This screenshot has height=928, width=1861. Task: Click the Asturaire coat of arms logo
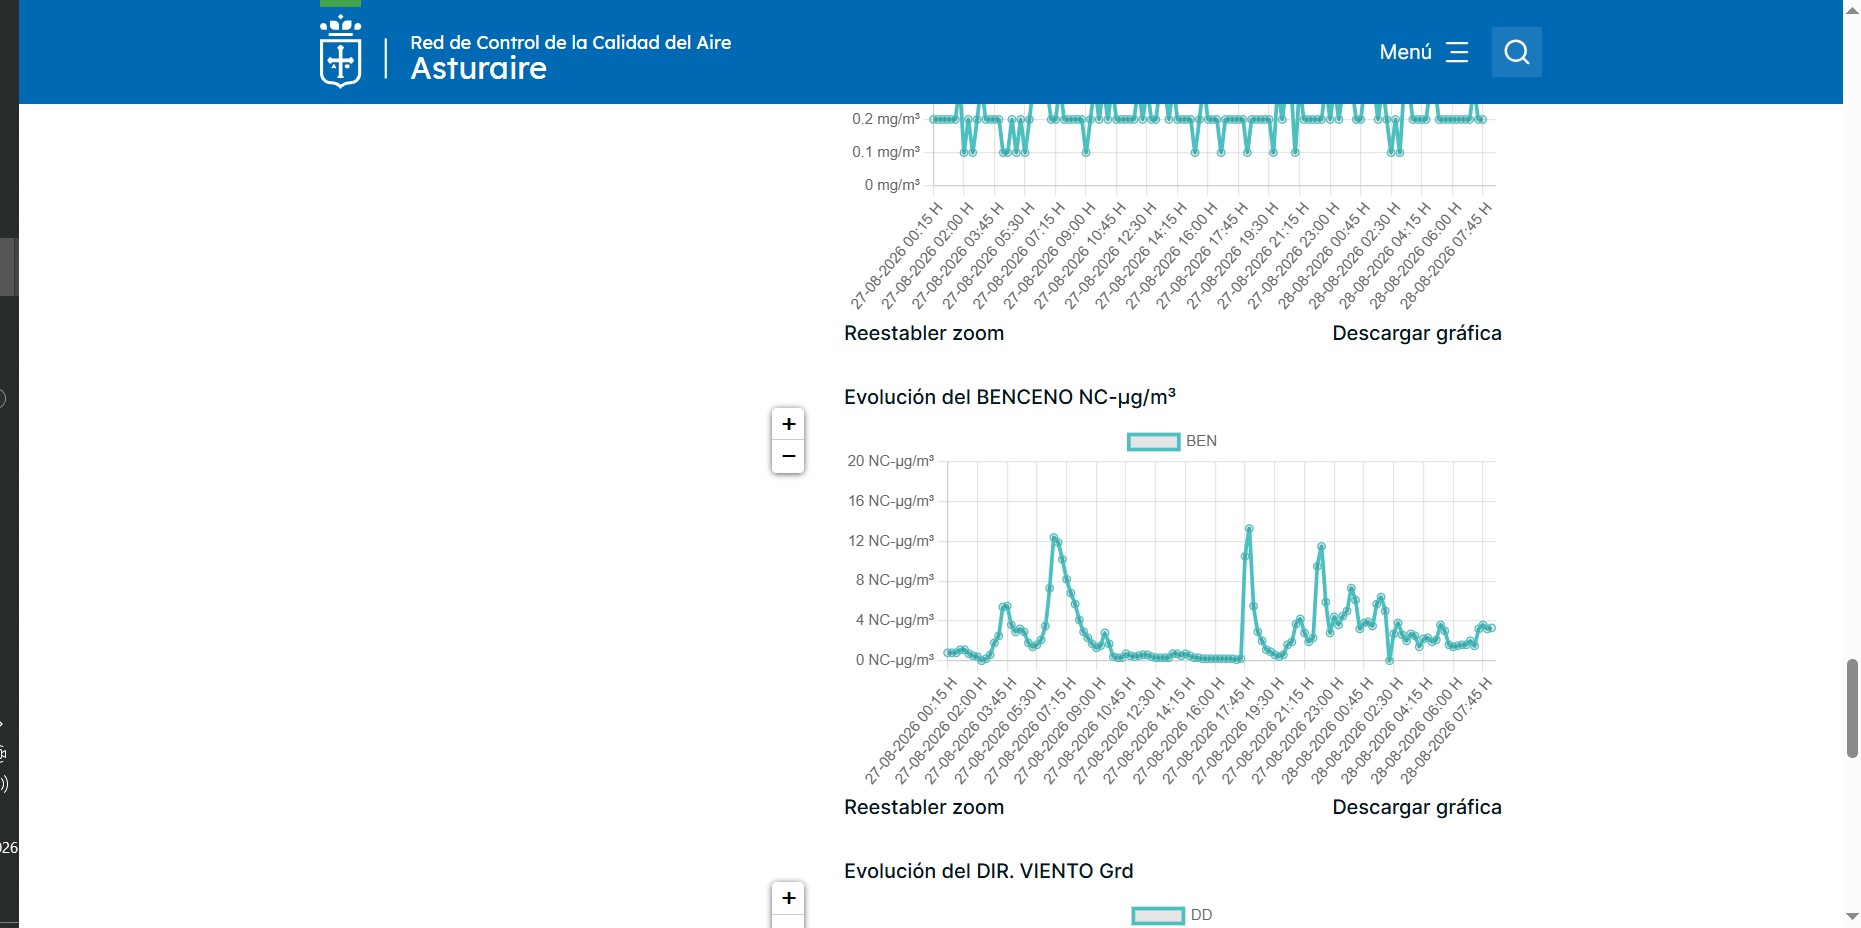340,52
